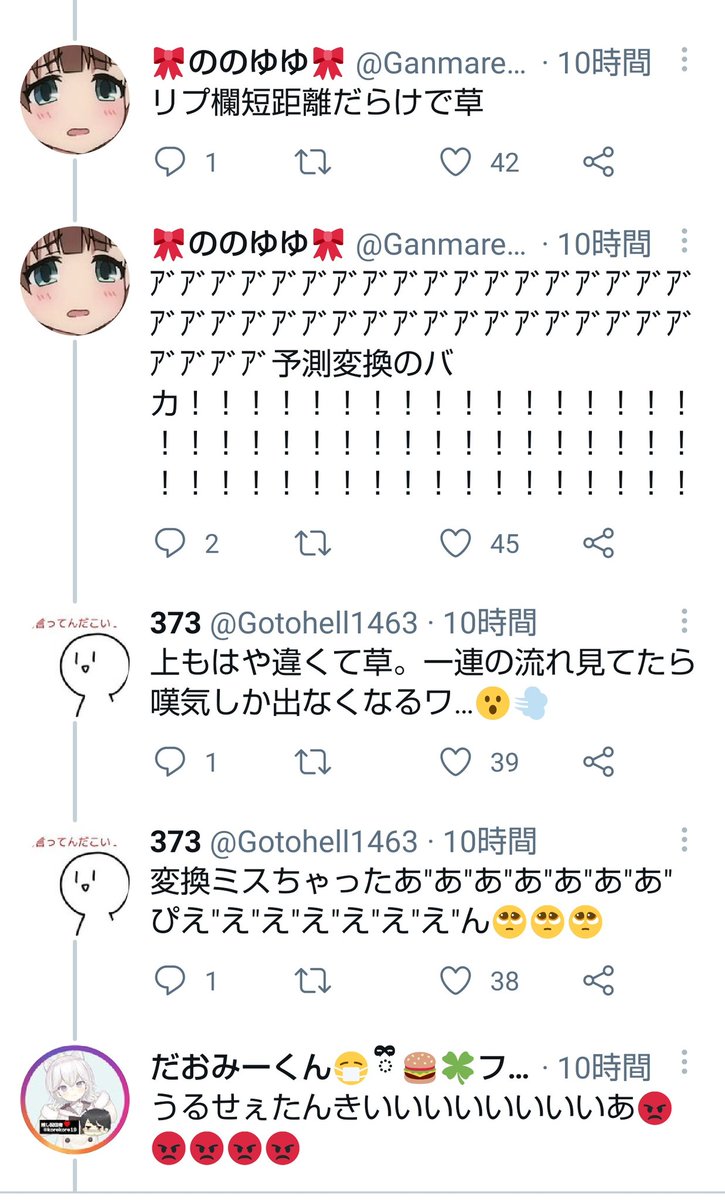Open だおみーくん's profile avatar

(x=76, y=1102)
